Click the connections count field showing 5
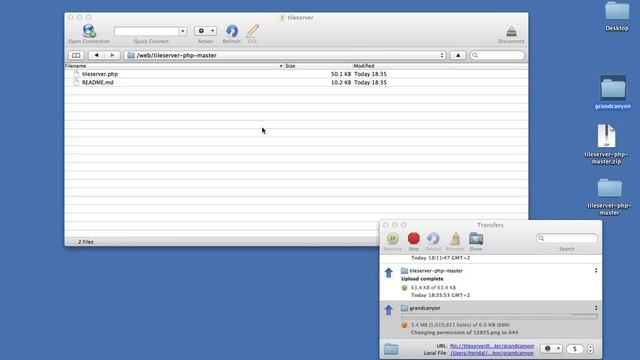The width and height of the screenshot is (640, 360). [575, 349]
